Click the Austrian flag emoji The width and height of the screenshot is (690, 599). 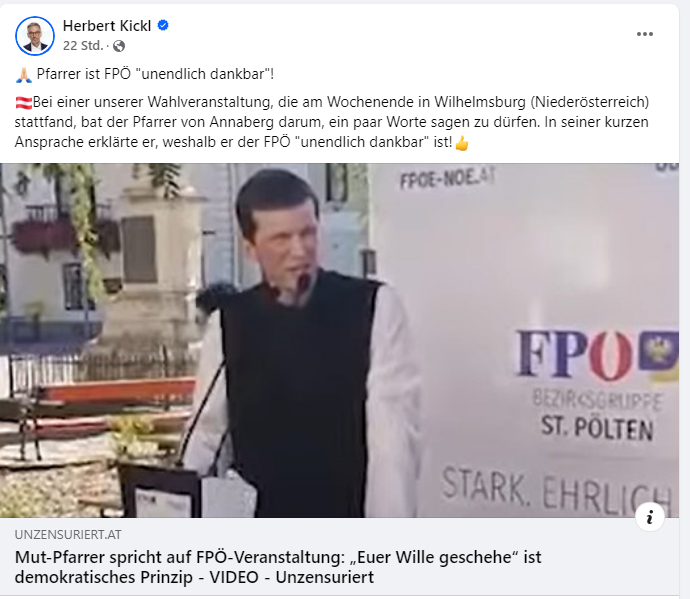pyautogui.click(x=24, y=103)
